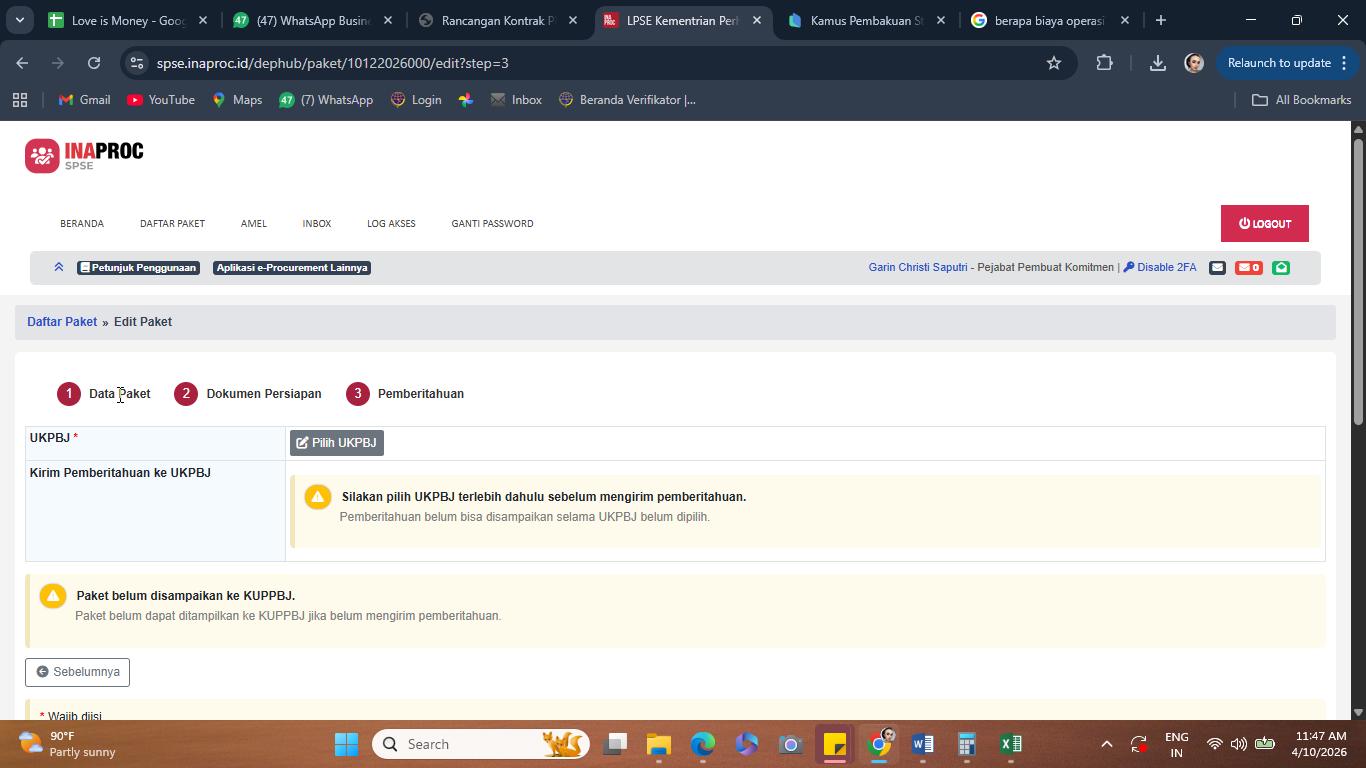Viewport: 1366px width, 768px height.
Task: Click the browser back arrow
Action: coord(22,63)
